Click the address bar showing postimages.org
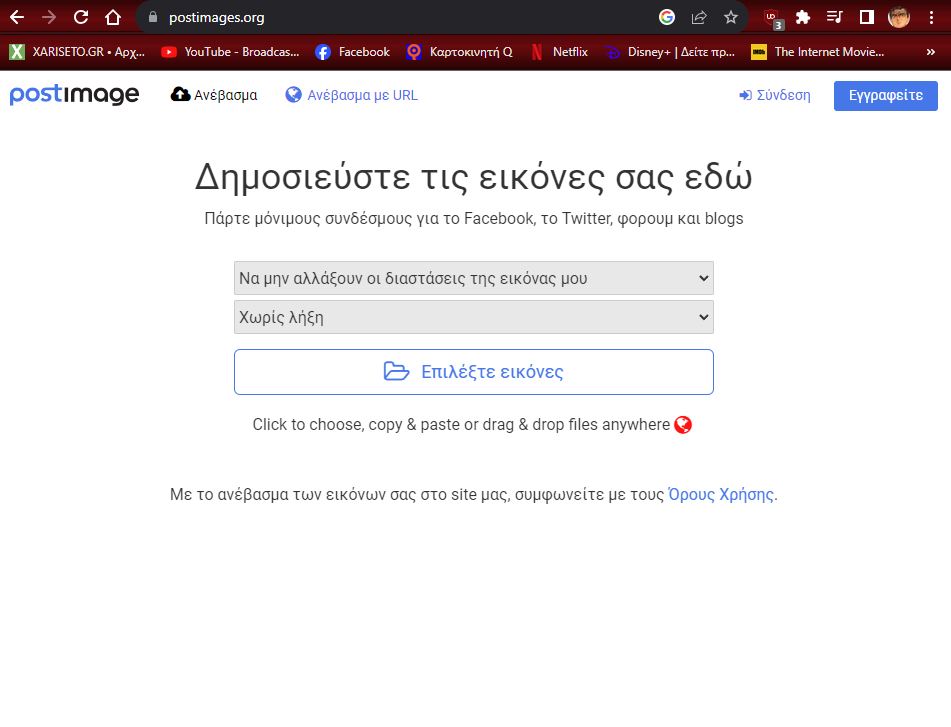The width and height of the screenshot is (951, 727). pos(400,18)
